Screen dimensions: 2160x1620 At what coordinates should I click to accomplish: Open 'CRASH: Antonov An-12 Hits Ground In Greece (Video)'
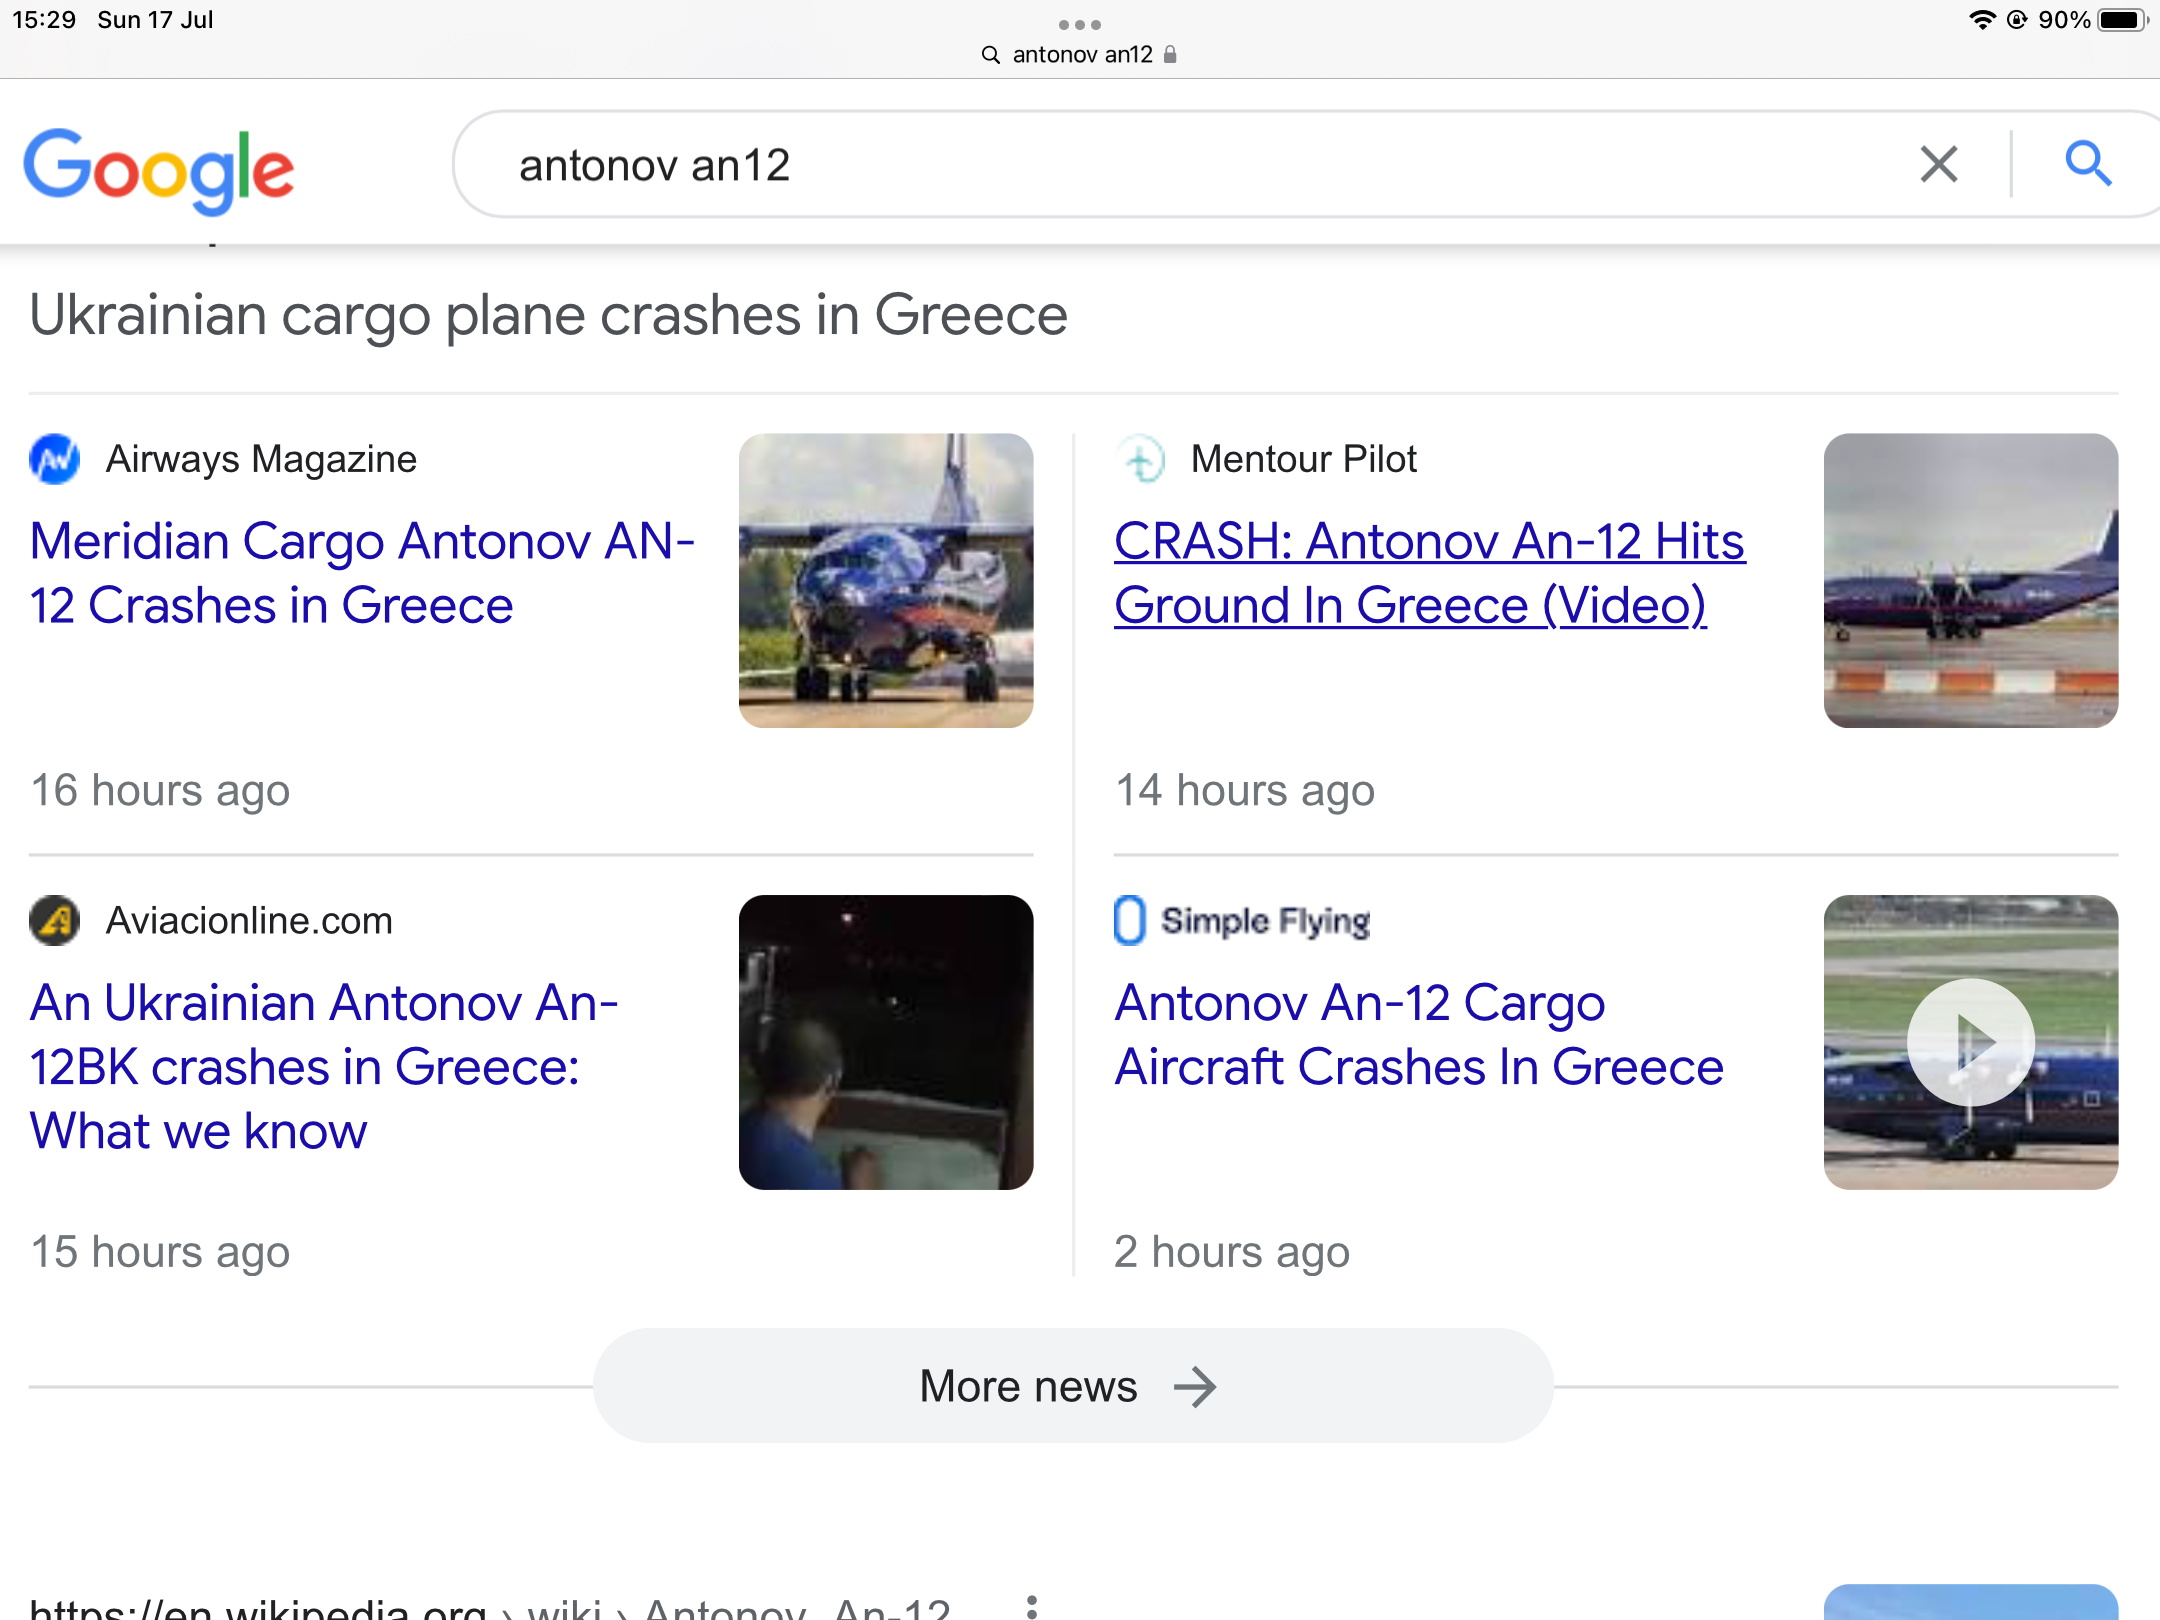click(x=1430, y=573)
